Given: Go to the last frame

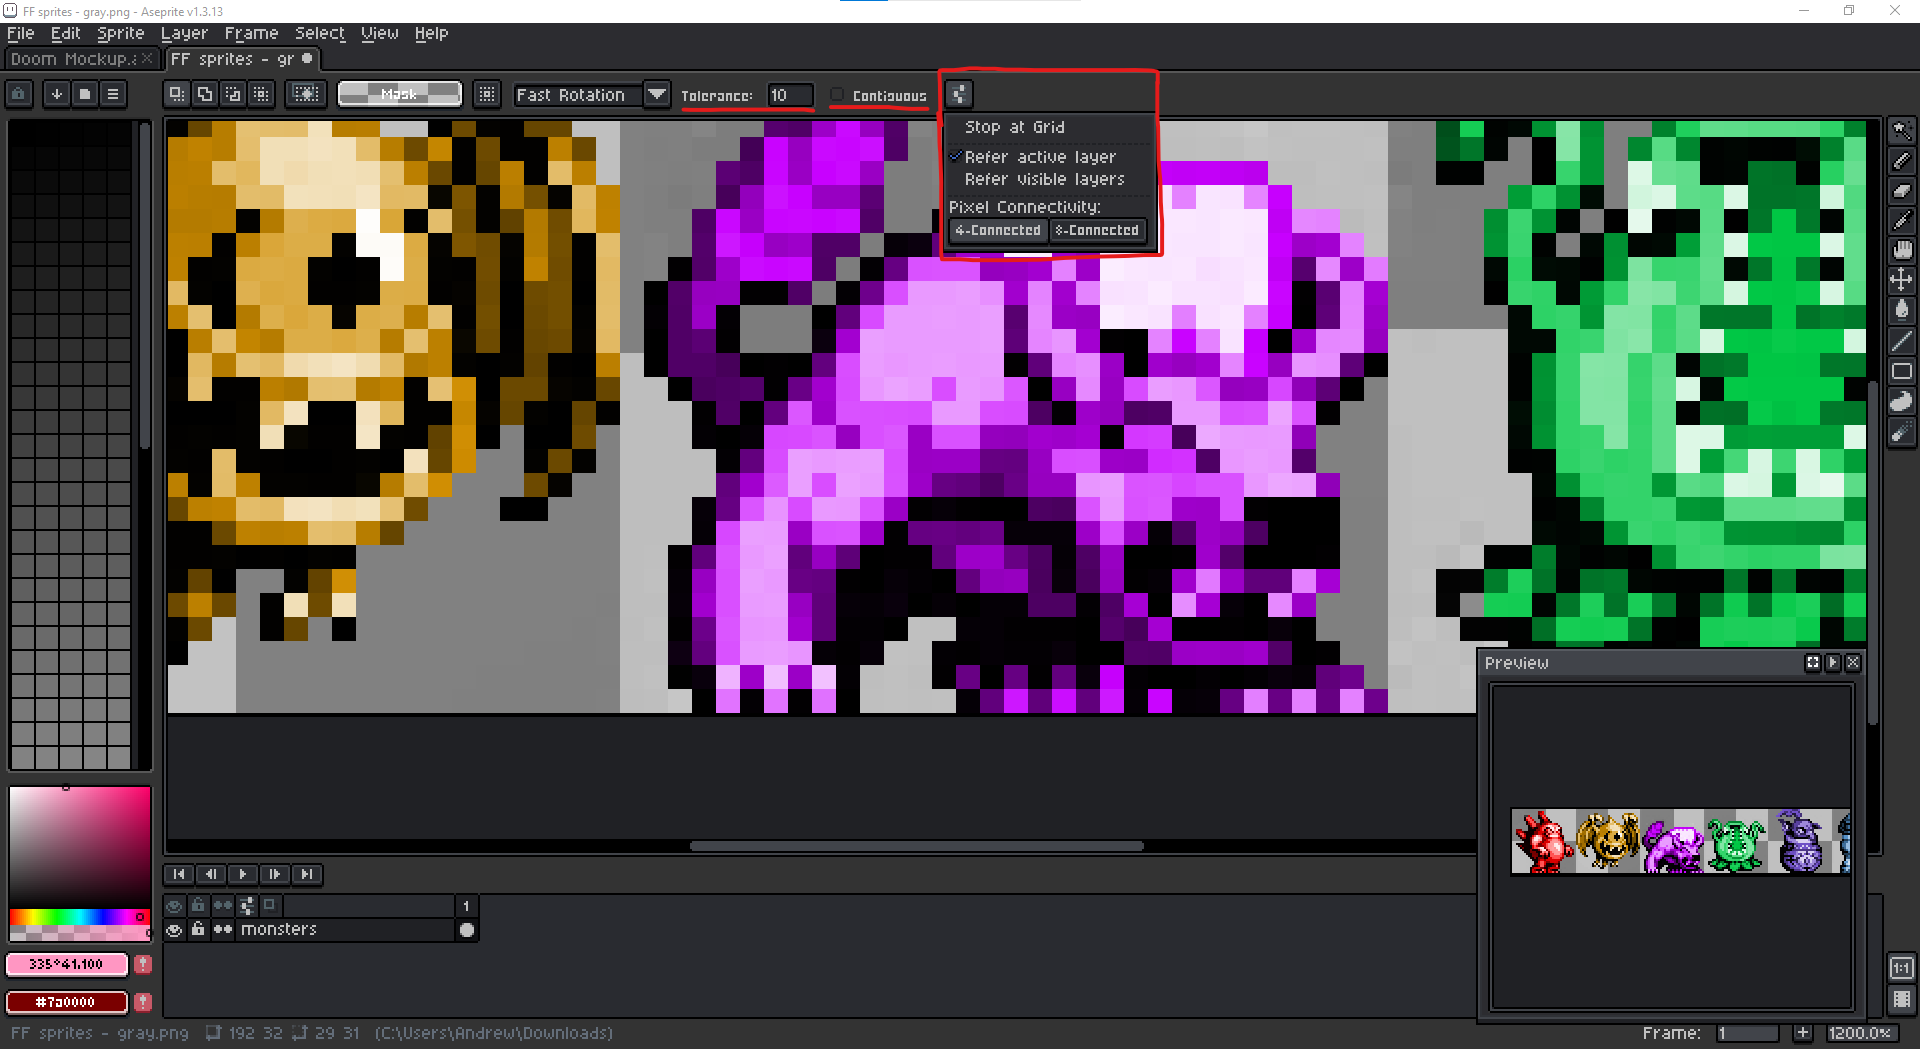Looking at the screenshot, I should (x=307, y=874).
